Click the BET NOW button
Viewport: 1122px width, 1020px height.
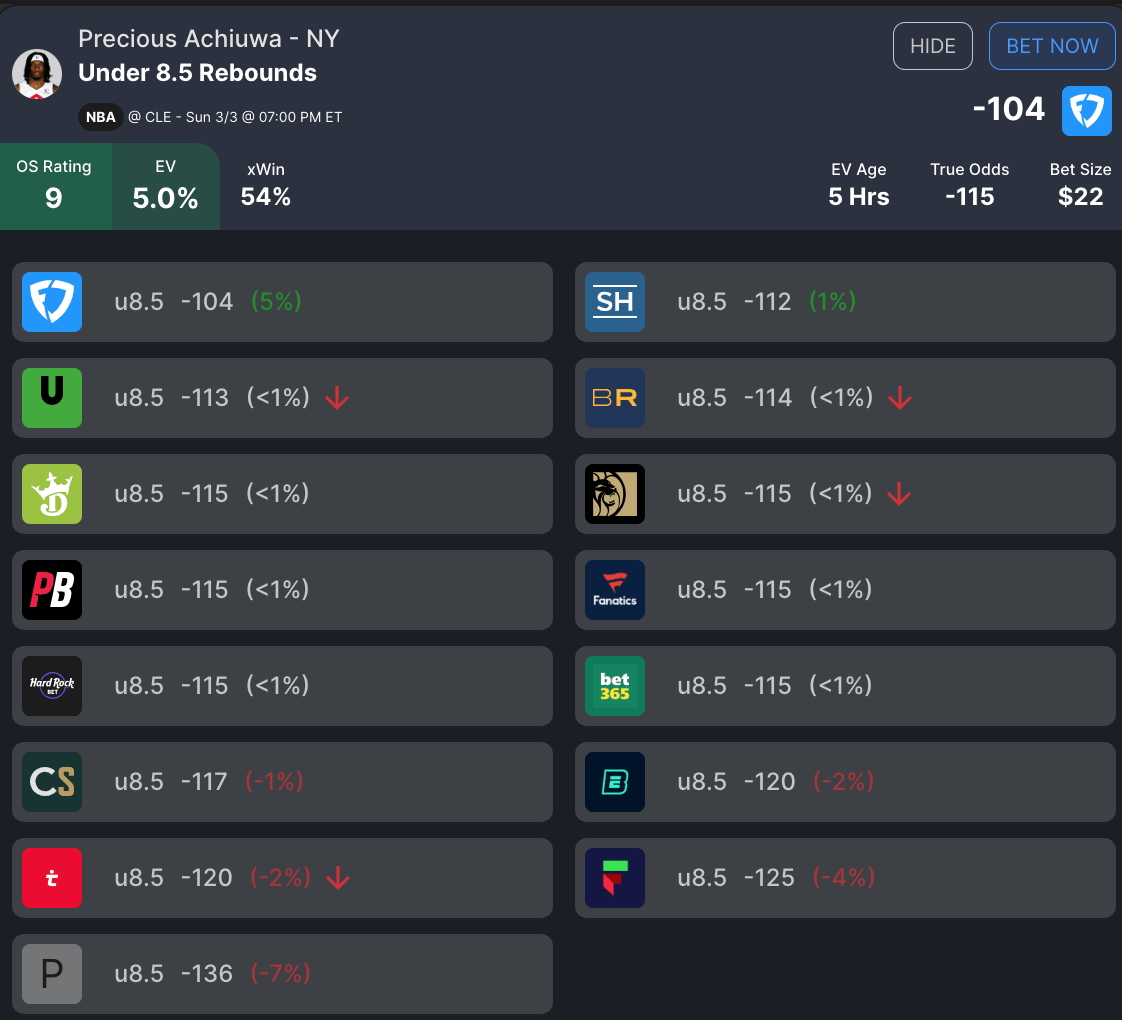pos(1052,46)
